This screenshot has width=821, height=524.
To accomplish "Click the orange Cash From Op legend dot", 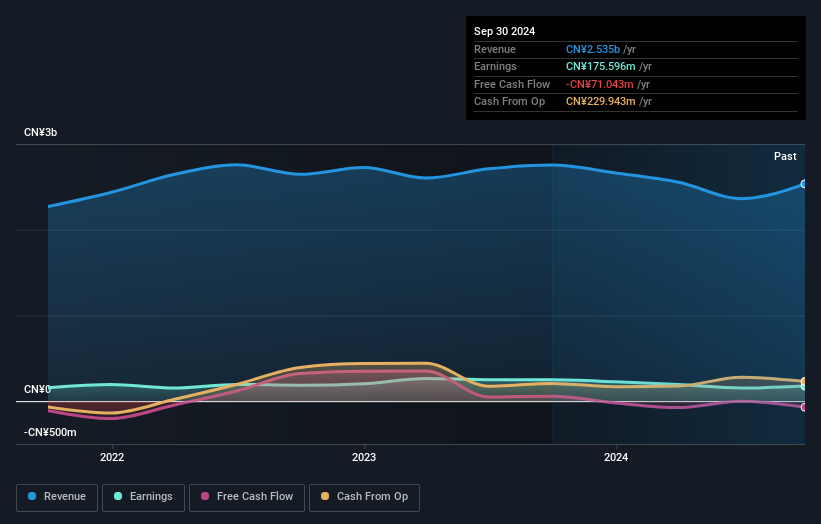I will 325,496.
